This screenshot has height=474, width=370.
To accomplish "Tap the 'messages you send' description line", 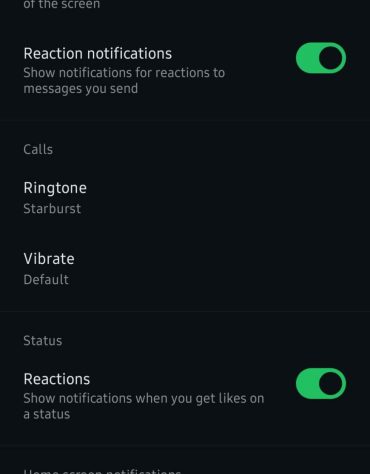I will 81,89.
